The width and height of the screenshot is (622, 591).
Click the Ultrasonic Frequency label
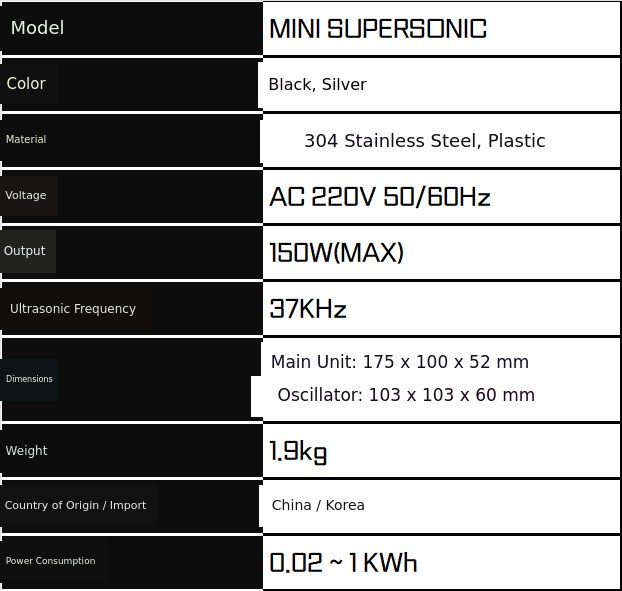73,309
